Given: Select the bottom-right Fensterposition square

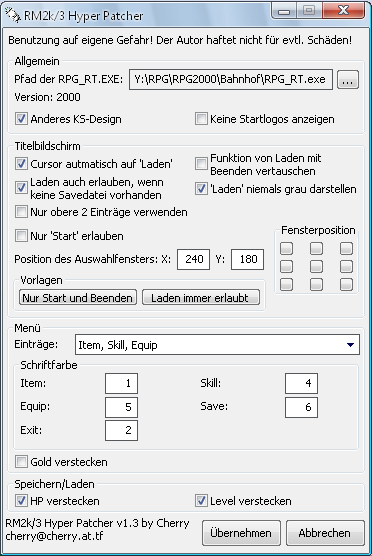Looking at the screenshot, I should click(x=346, y=284).
